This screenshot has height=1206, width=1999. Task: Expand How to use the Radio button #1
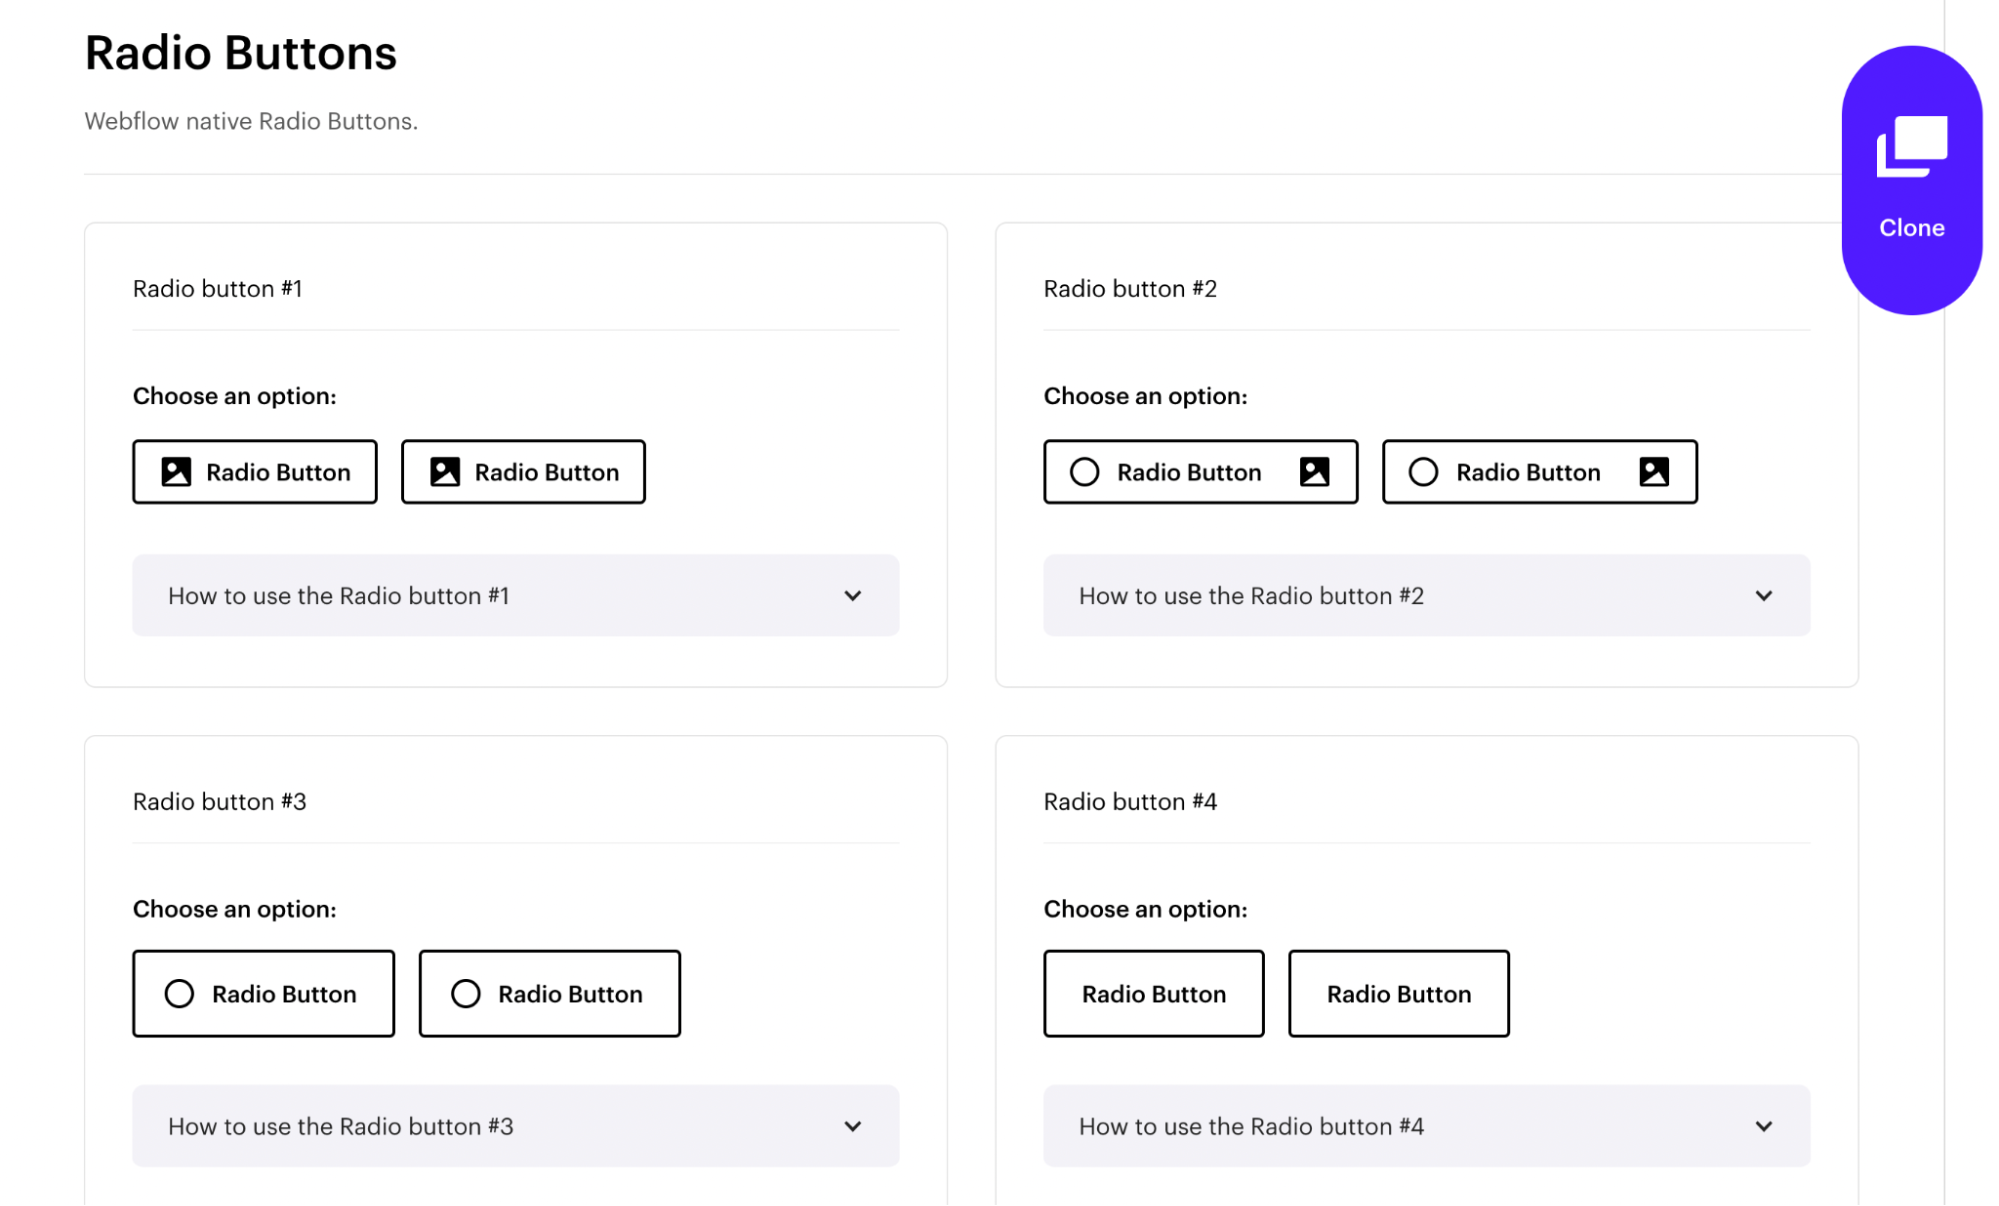[x=515, y=596]
